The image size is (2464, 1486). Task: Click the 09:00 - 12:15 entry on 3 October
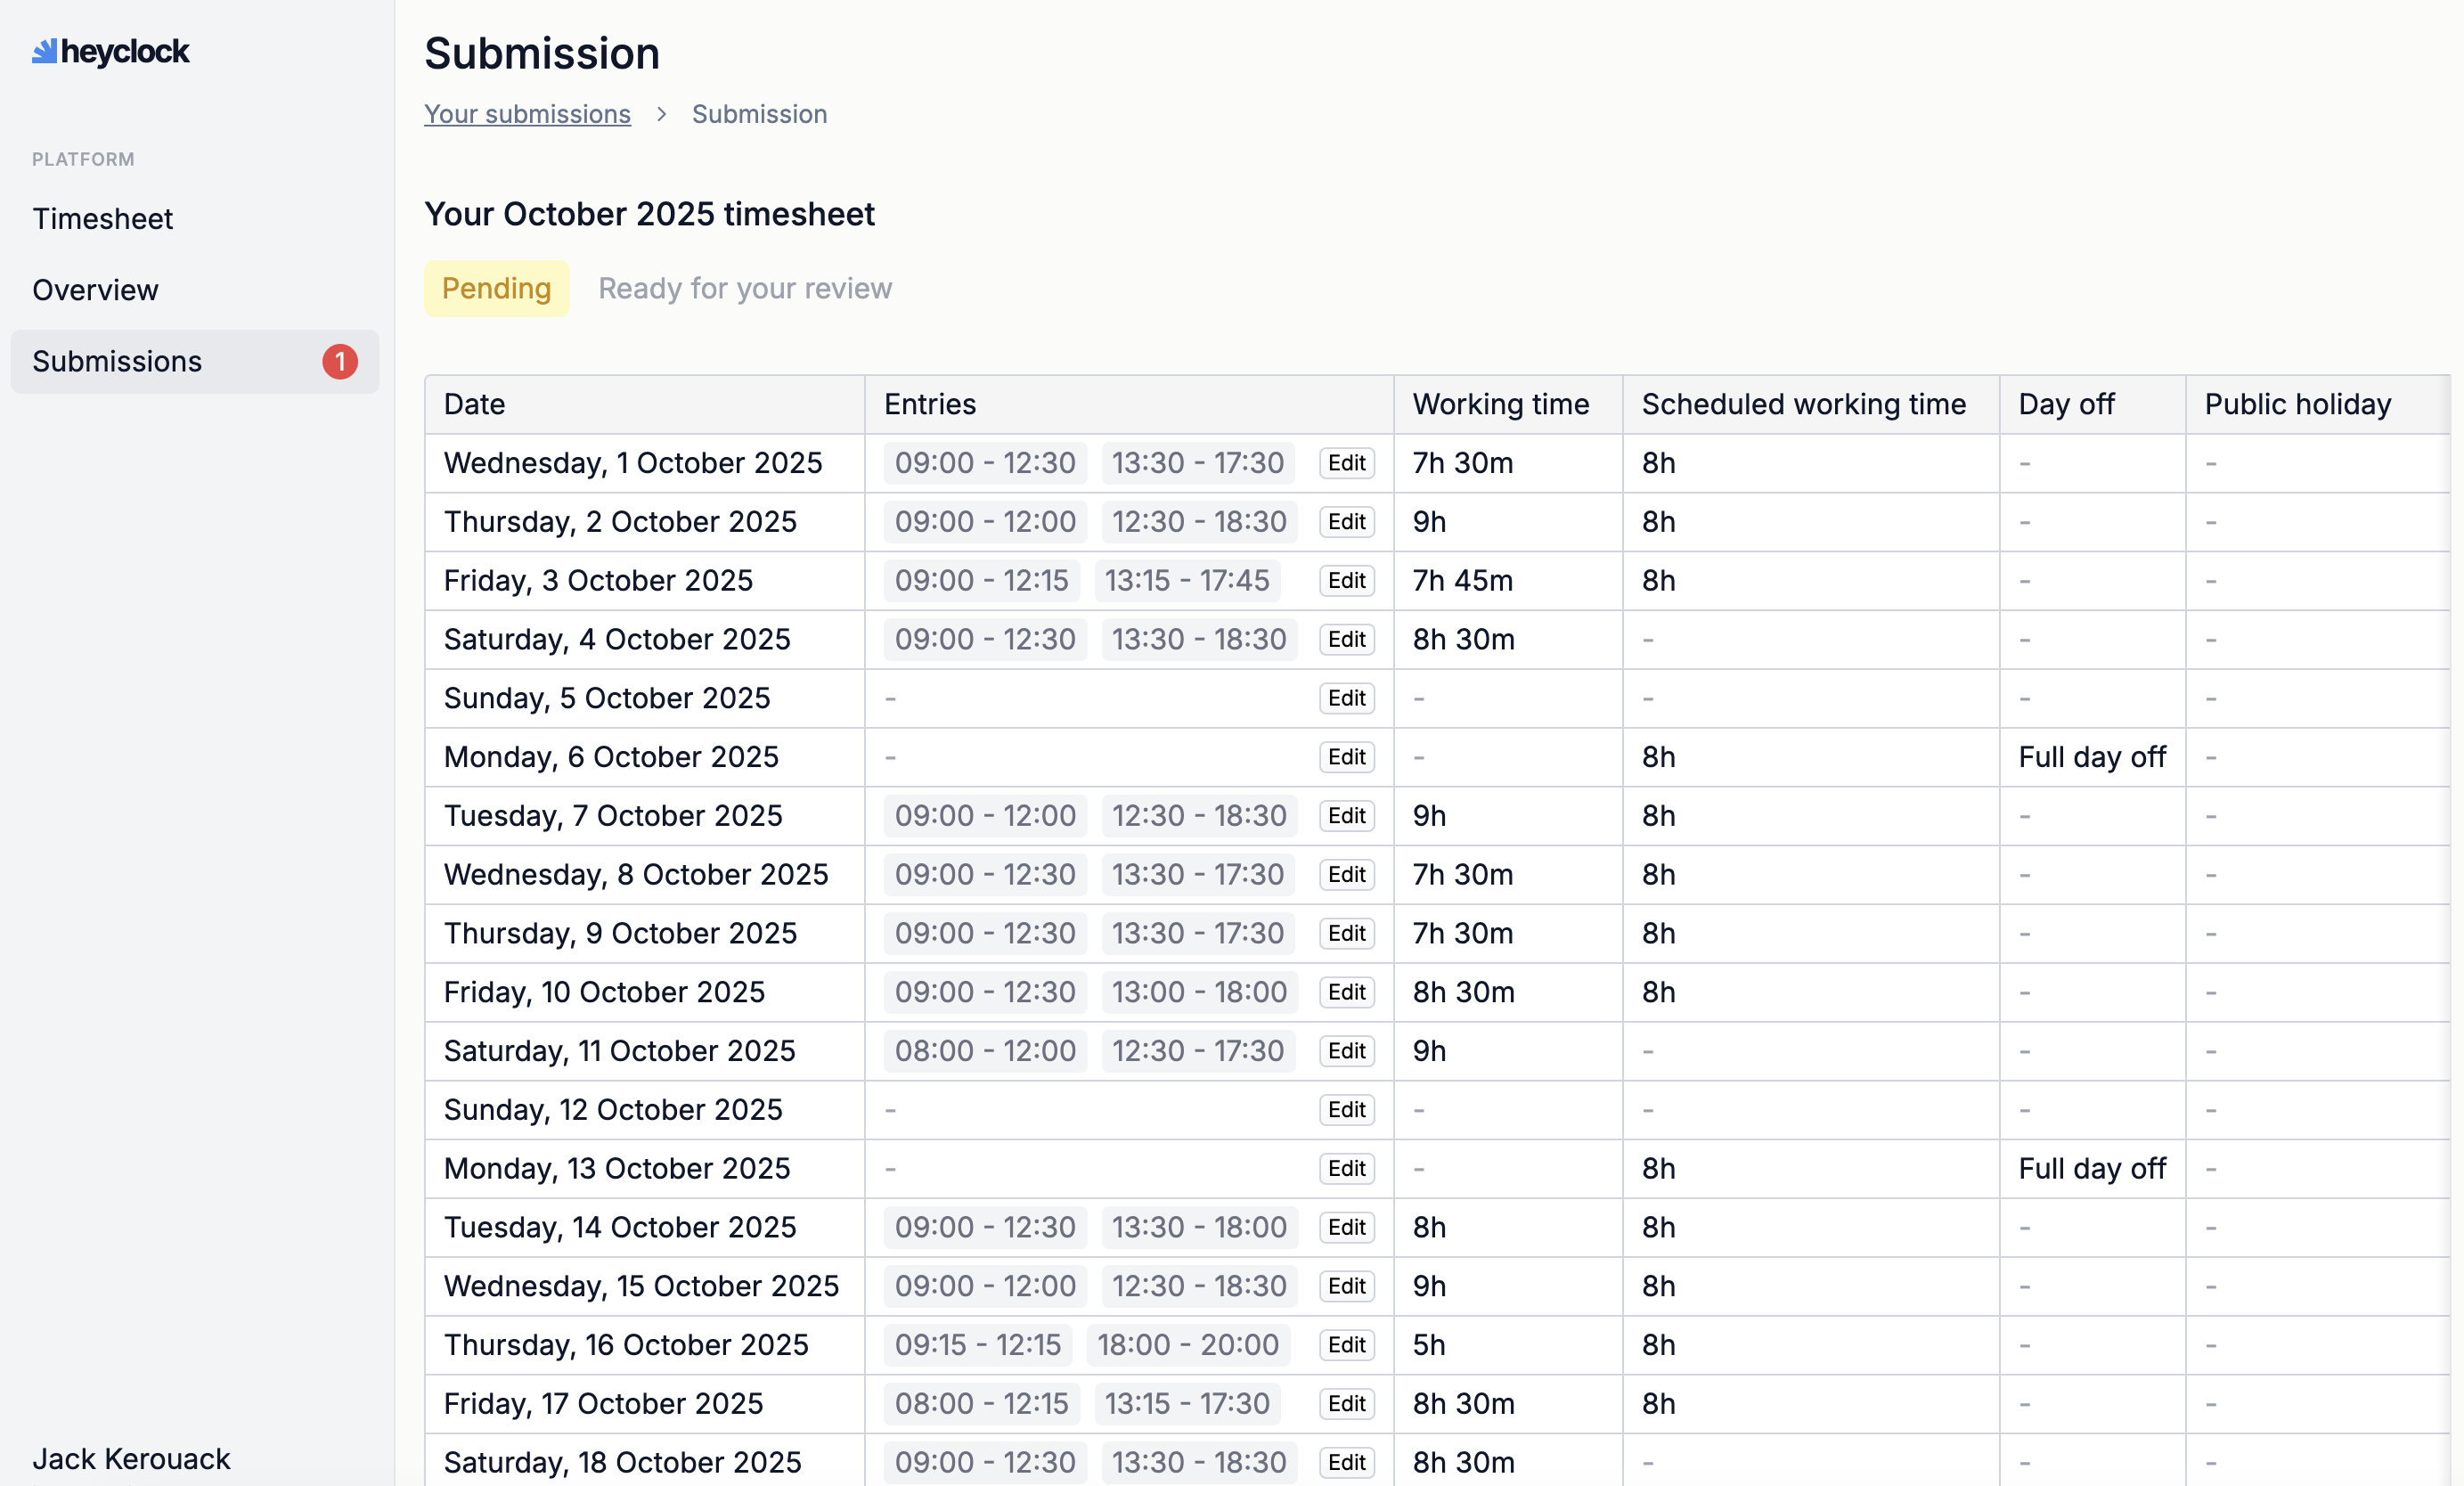click(x=981, y=580)
